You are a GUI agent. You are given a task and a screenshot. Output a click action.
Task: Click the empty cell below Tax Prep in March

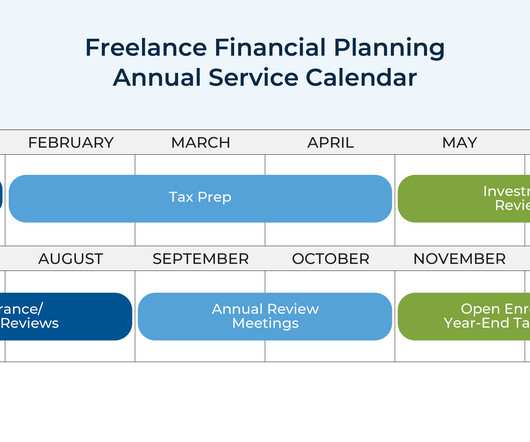pyautogui.click(x=200, y=234)
